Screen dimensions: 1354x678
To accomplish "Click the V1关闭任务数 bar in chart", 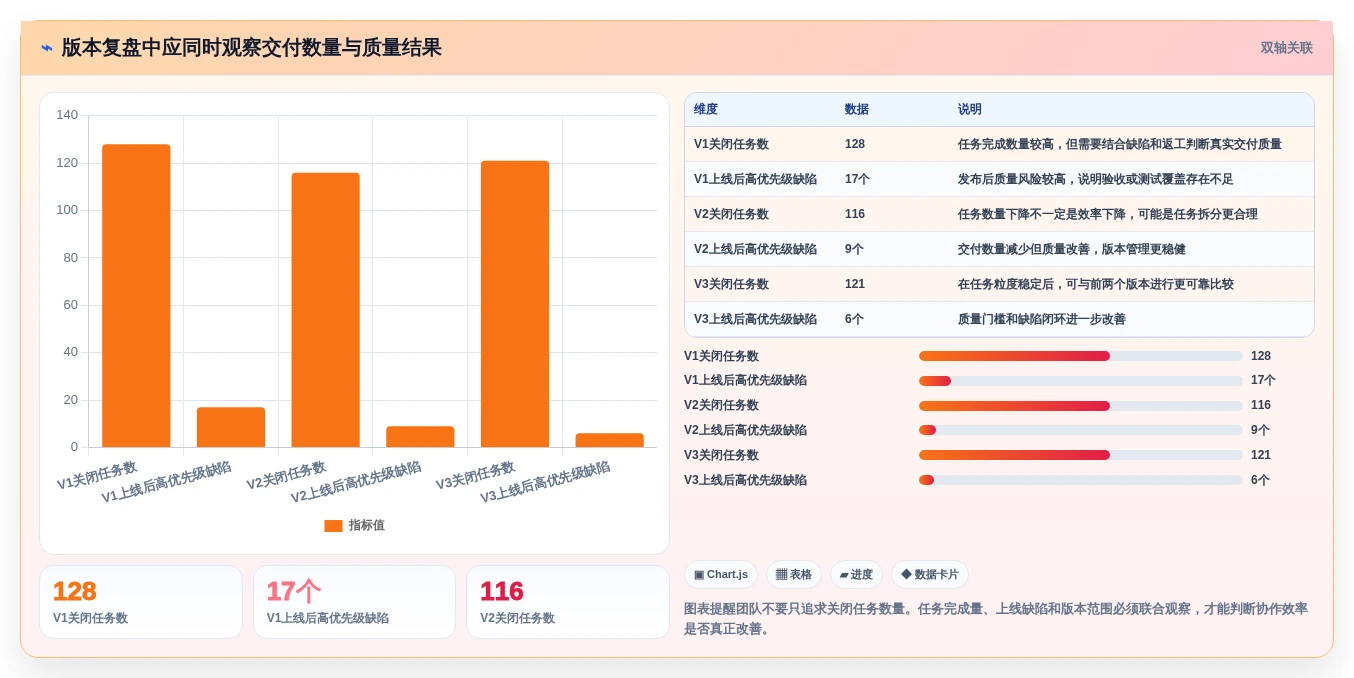I will (x=136, y=296).
